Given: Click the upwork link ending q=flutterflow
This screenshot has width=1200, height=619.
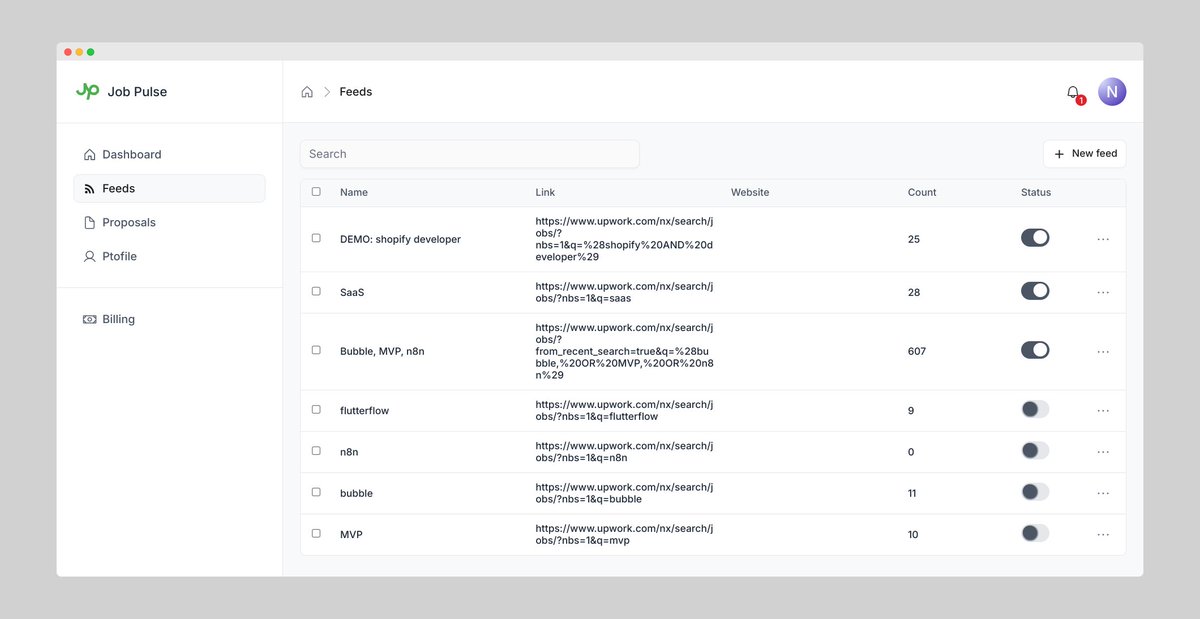Looking at the screenshot, I should point(625,410).
